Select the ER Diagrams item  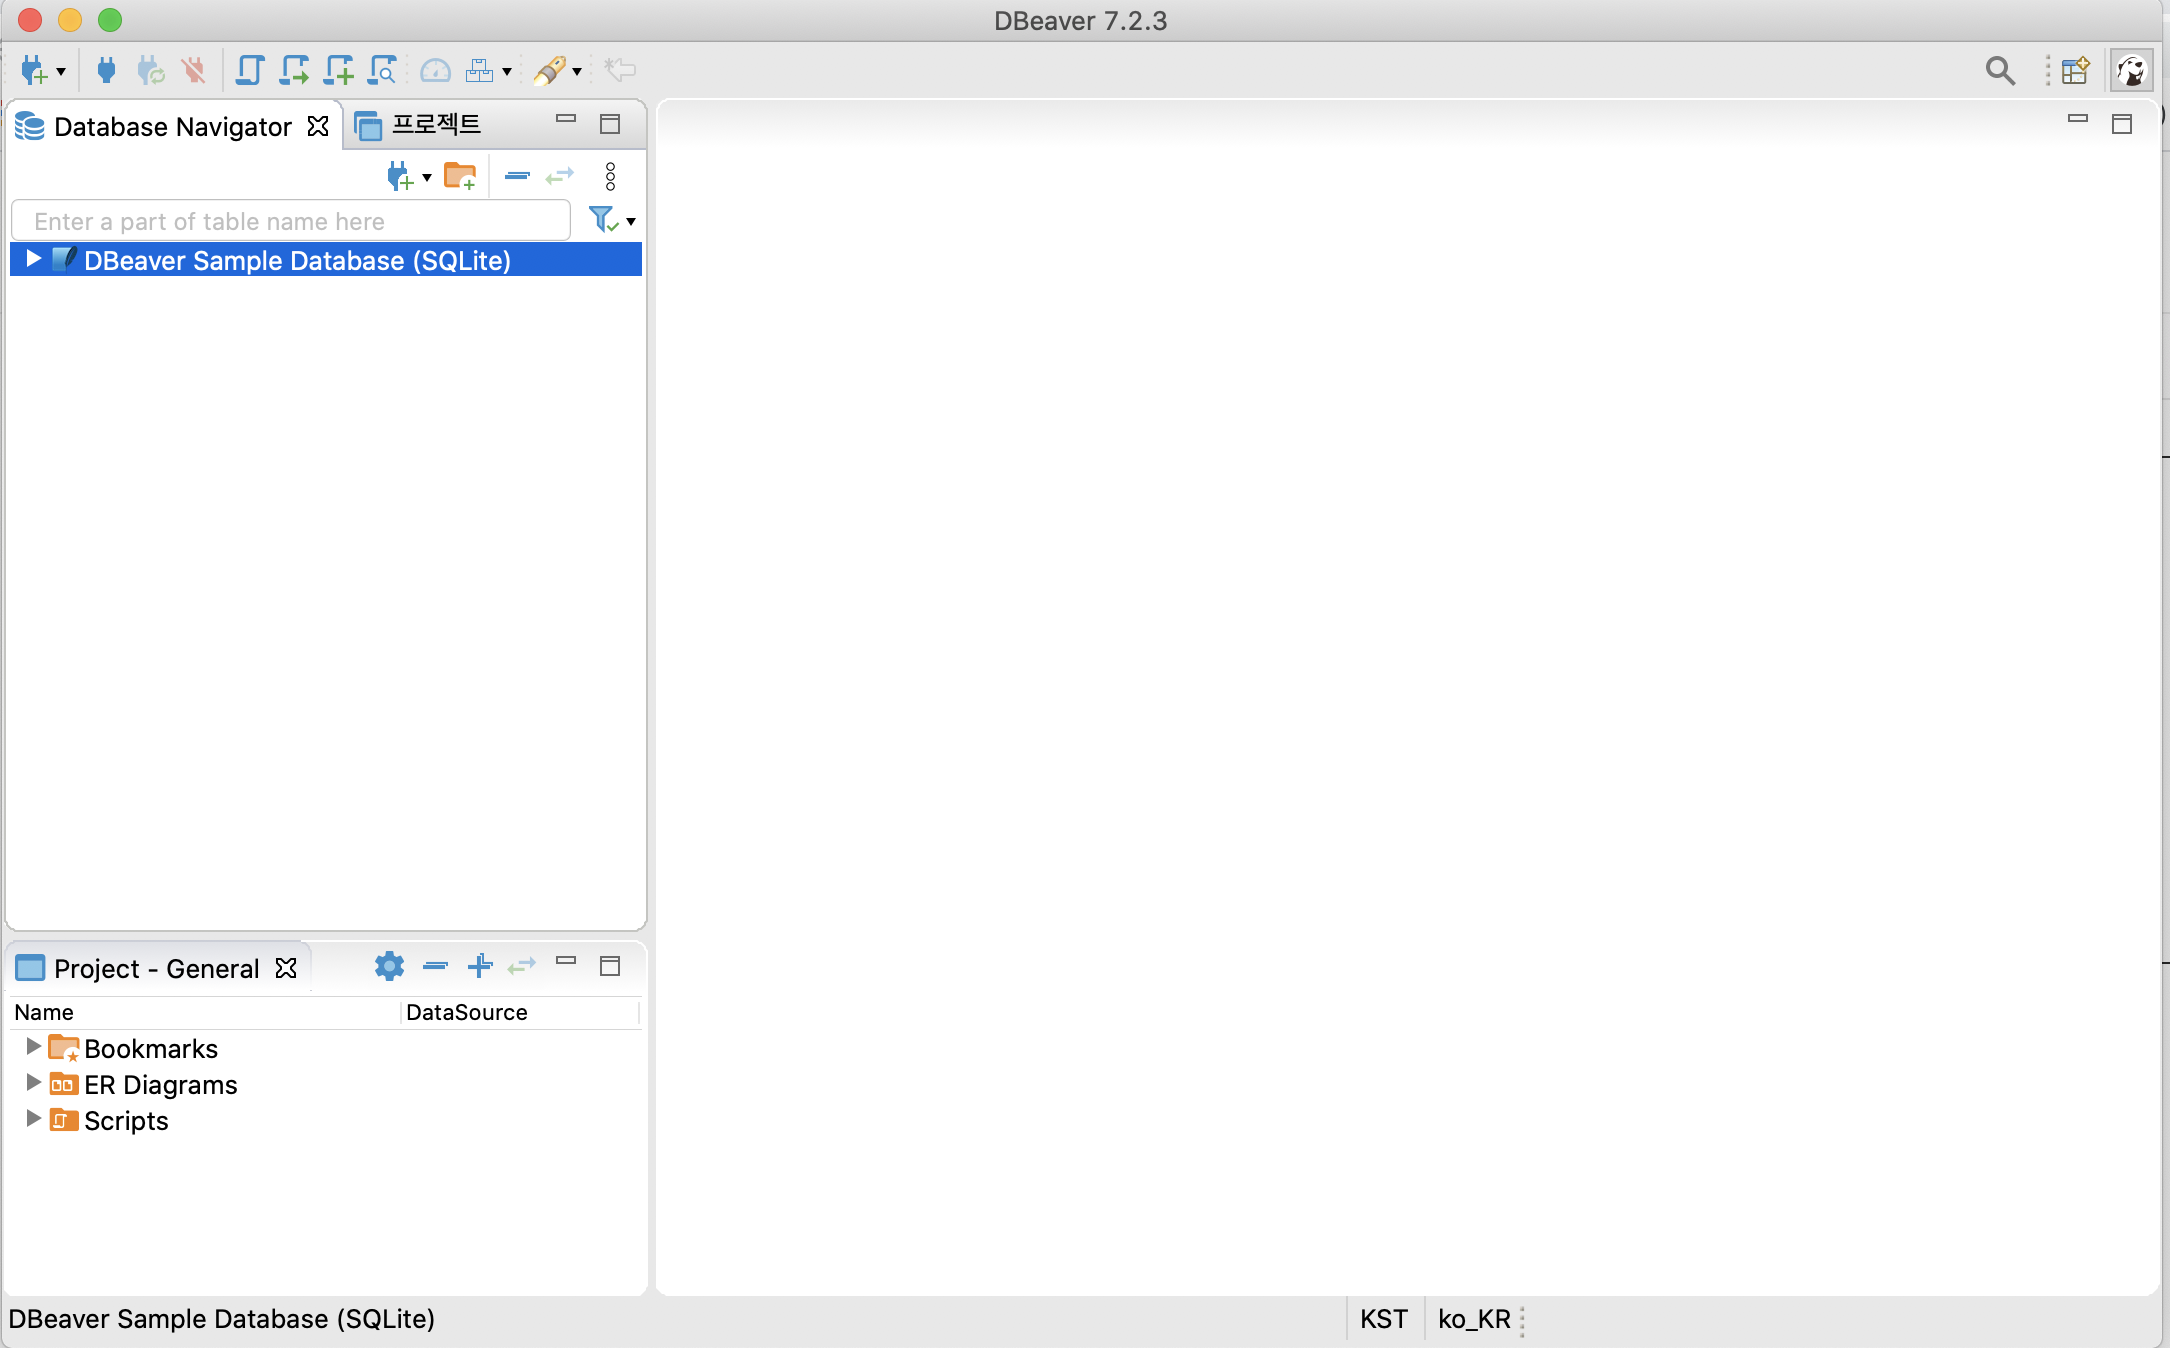pos(160,1085)
